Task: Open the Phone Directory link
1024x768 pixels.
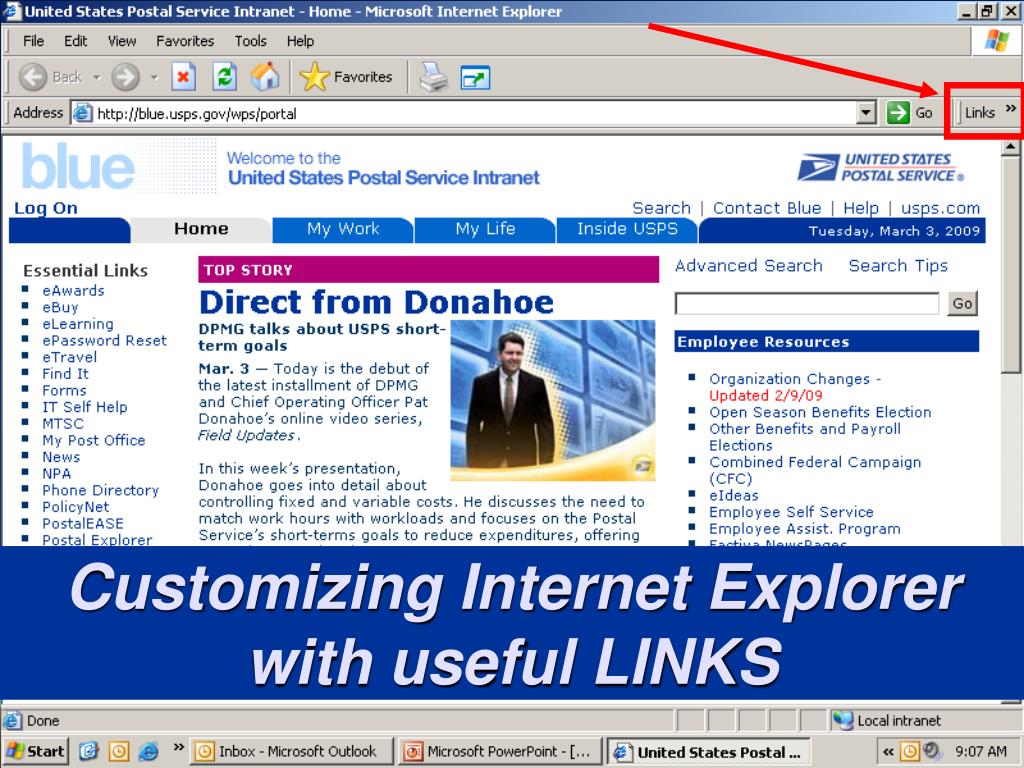Action: pos(101,490)
